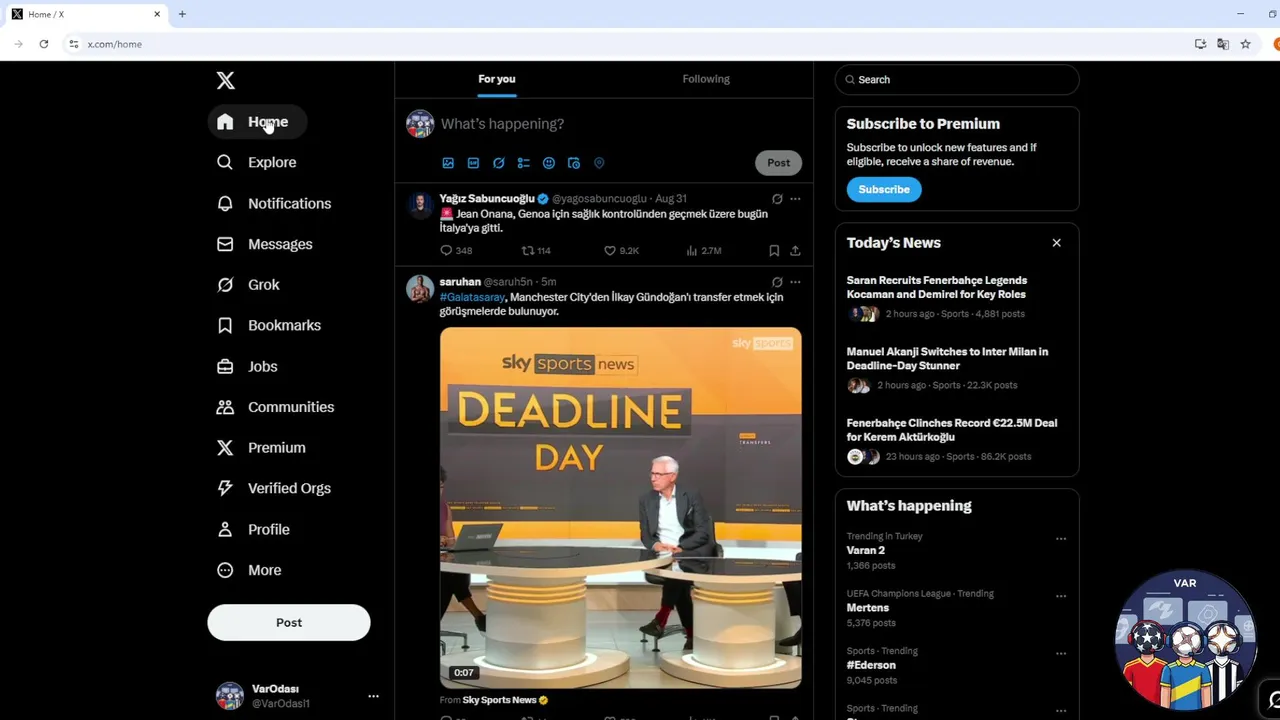Click the gray Post button in composer
1280x720 pixels.
coord(778,163)
